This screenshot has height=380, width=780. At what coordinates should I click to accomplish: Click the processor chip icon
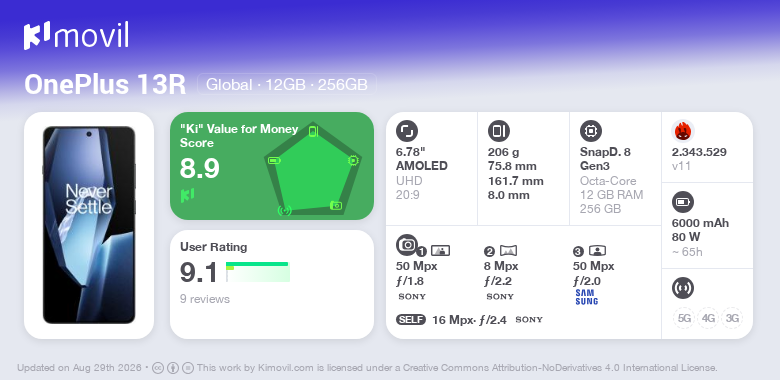coord(590,131)
